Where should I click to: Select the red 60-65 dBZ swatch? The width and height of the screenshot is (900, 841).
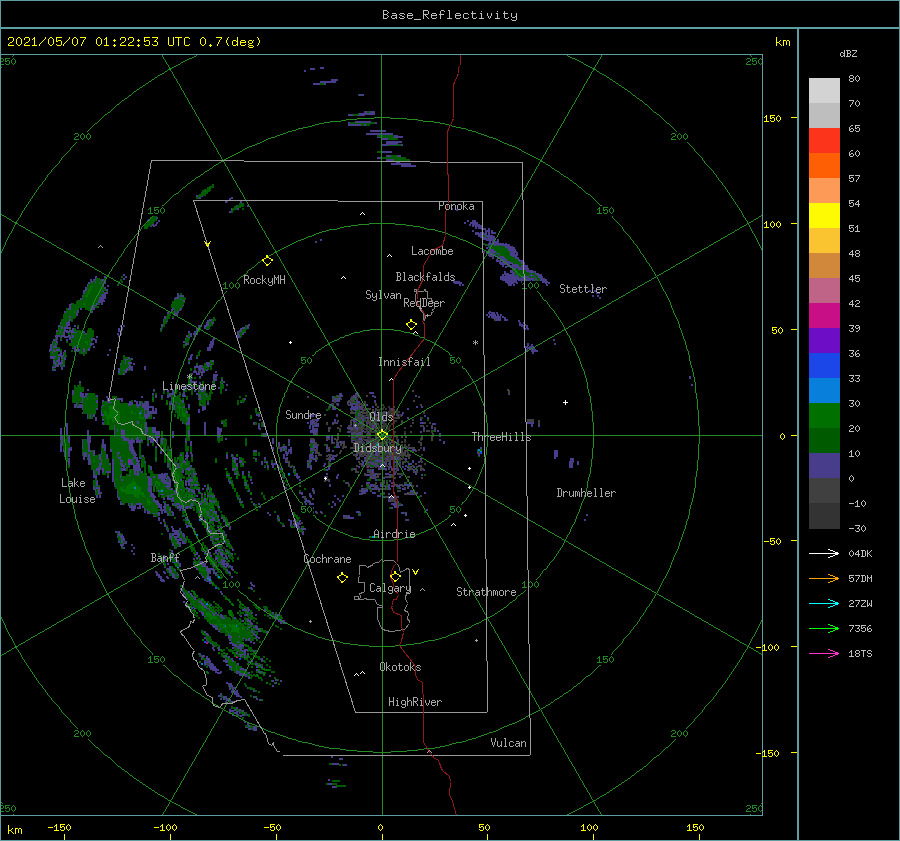click(824, 141)
